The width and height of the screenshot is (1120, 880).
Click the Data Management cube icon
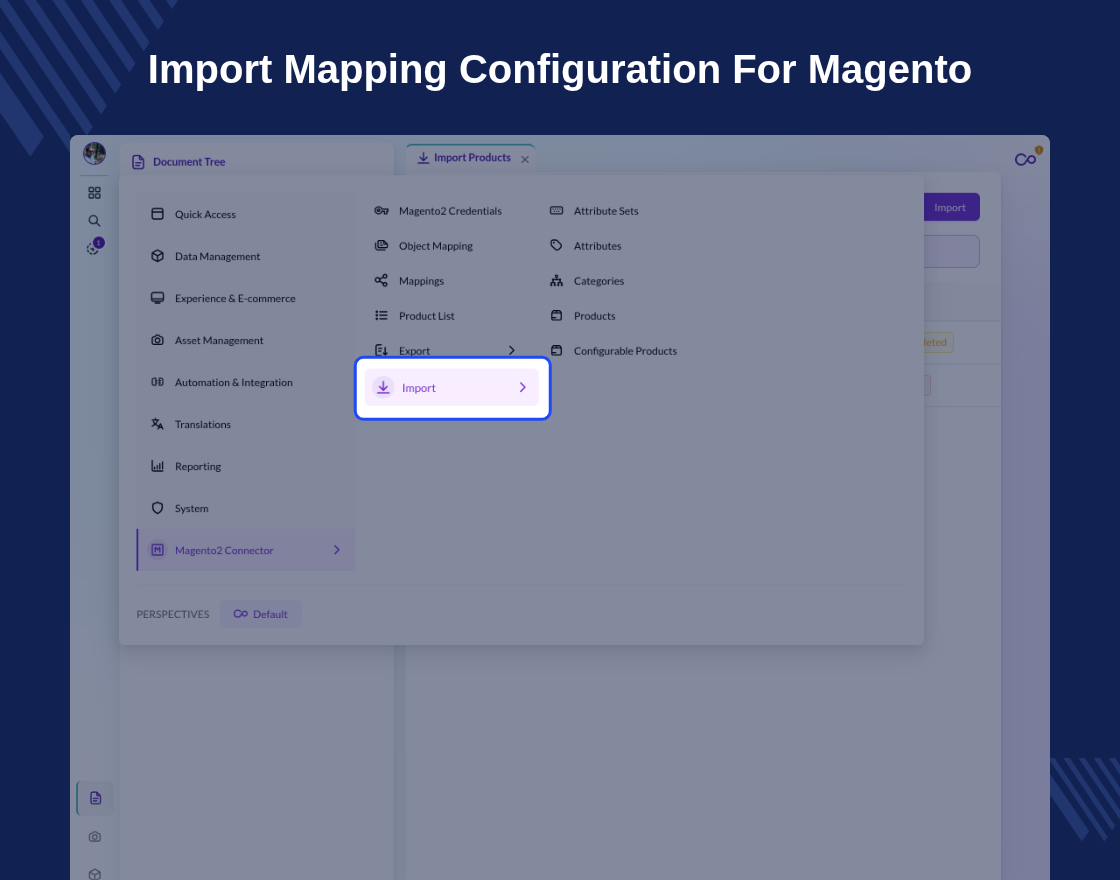(x=158, y=256)
